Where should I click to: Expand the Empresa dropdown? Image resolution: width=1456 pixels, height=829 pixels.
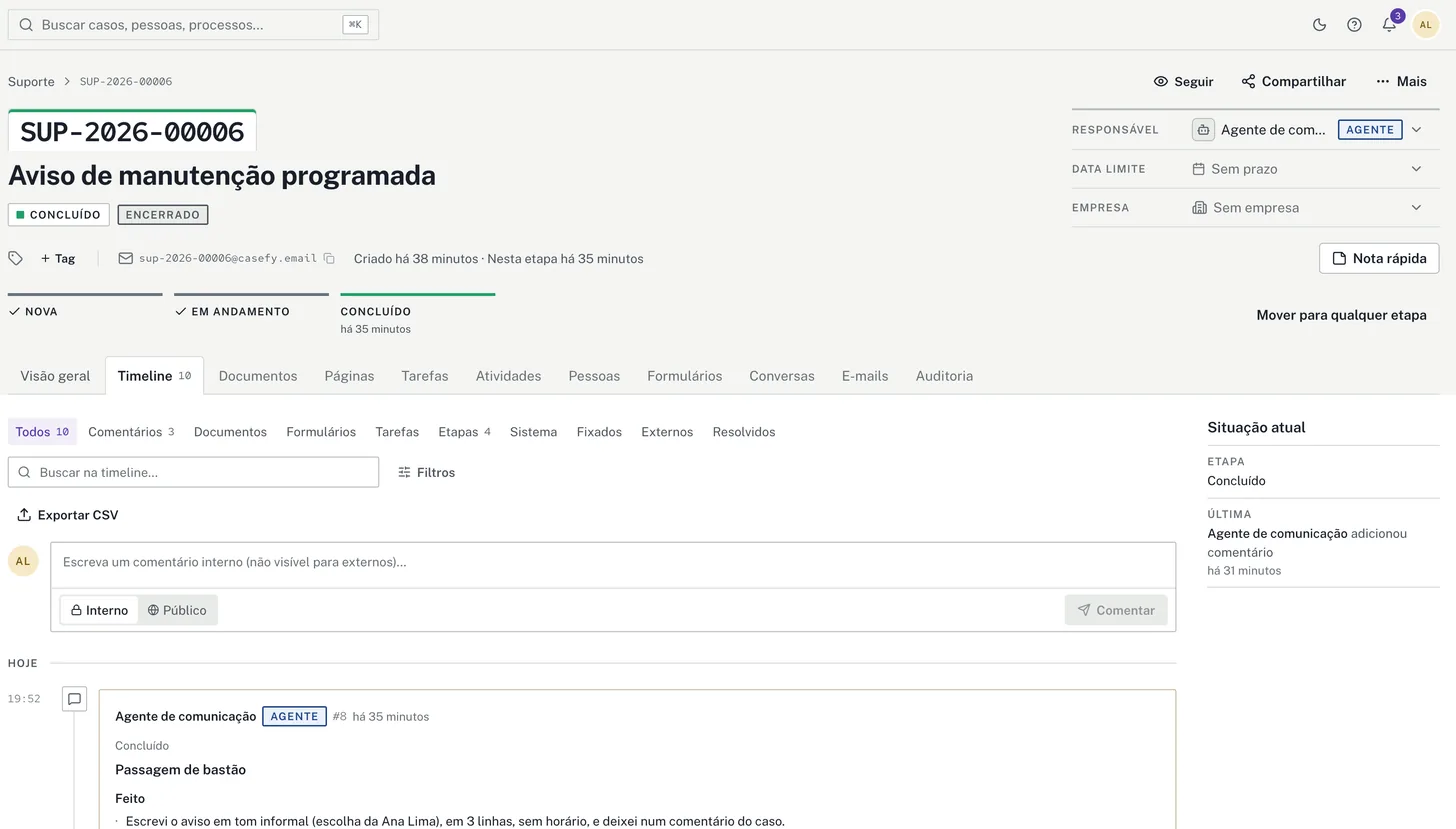point(1416,208)
